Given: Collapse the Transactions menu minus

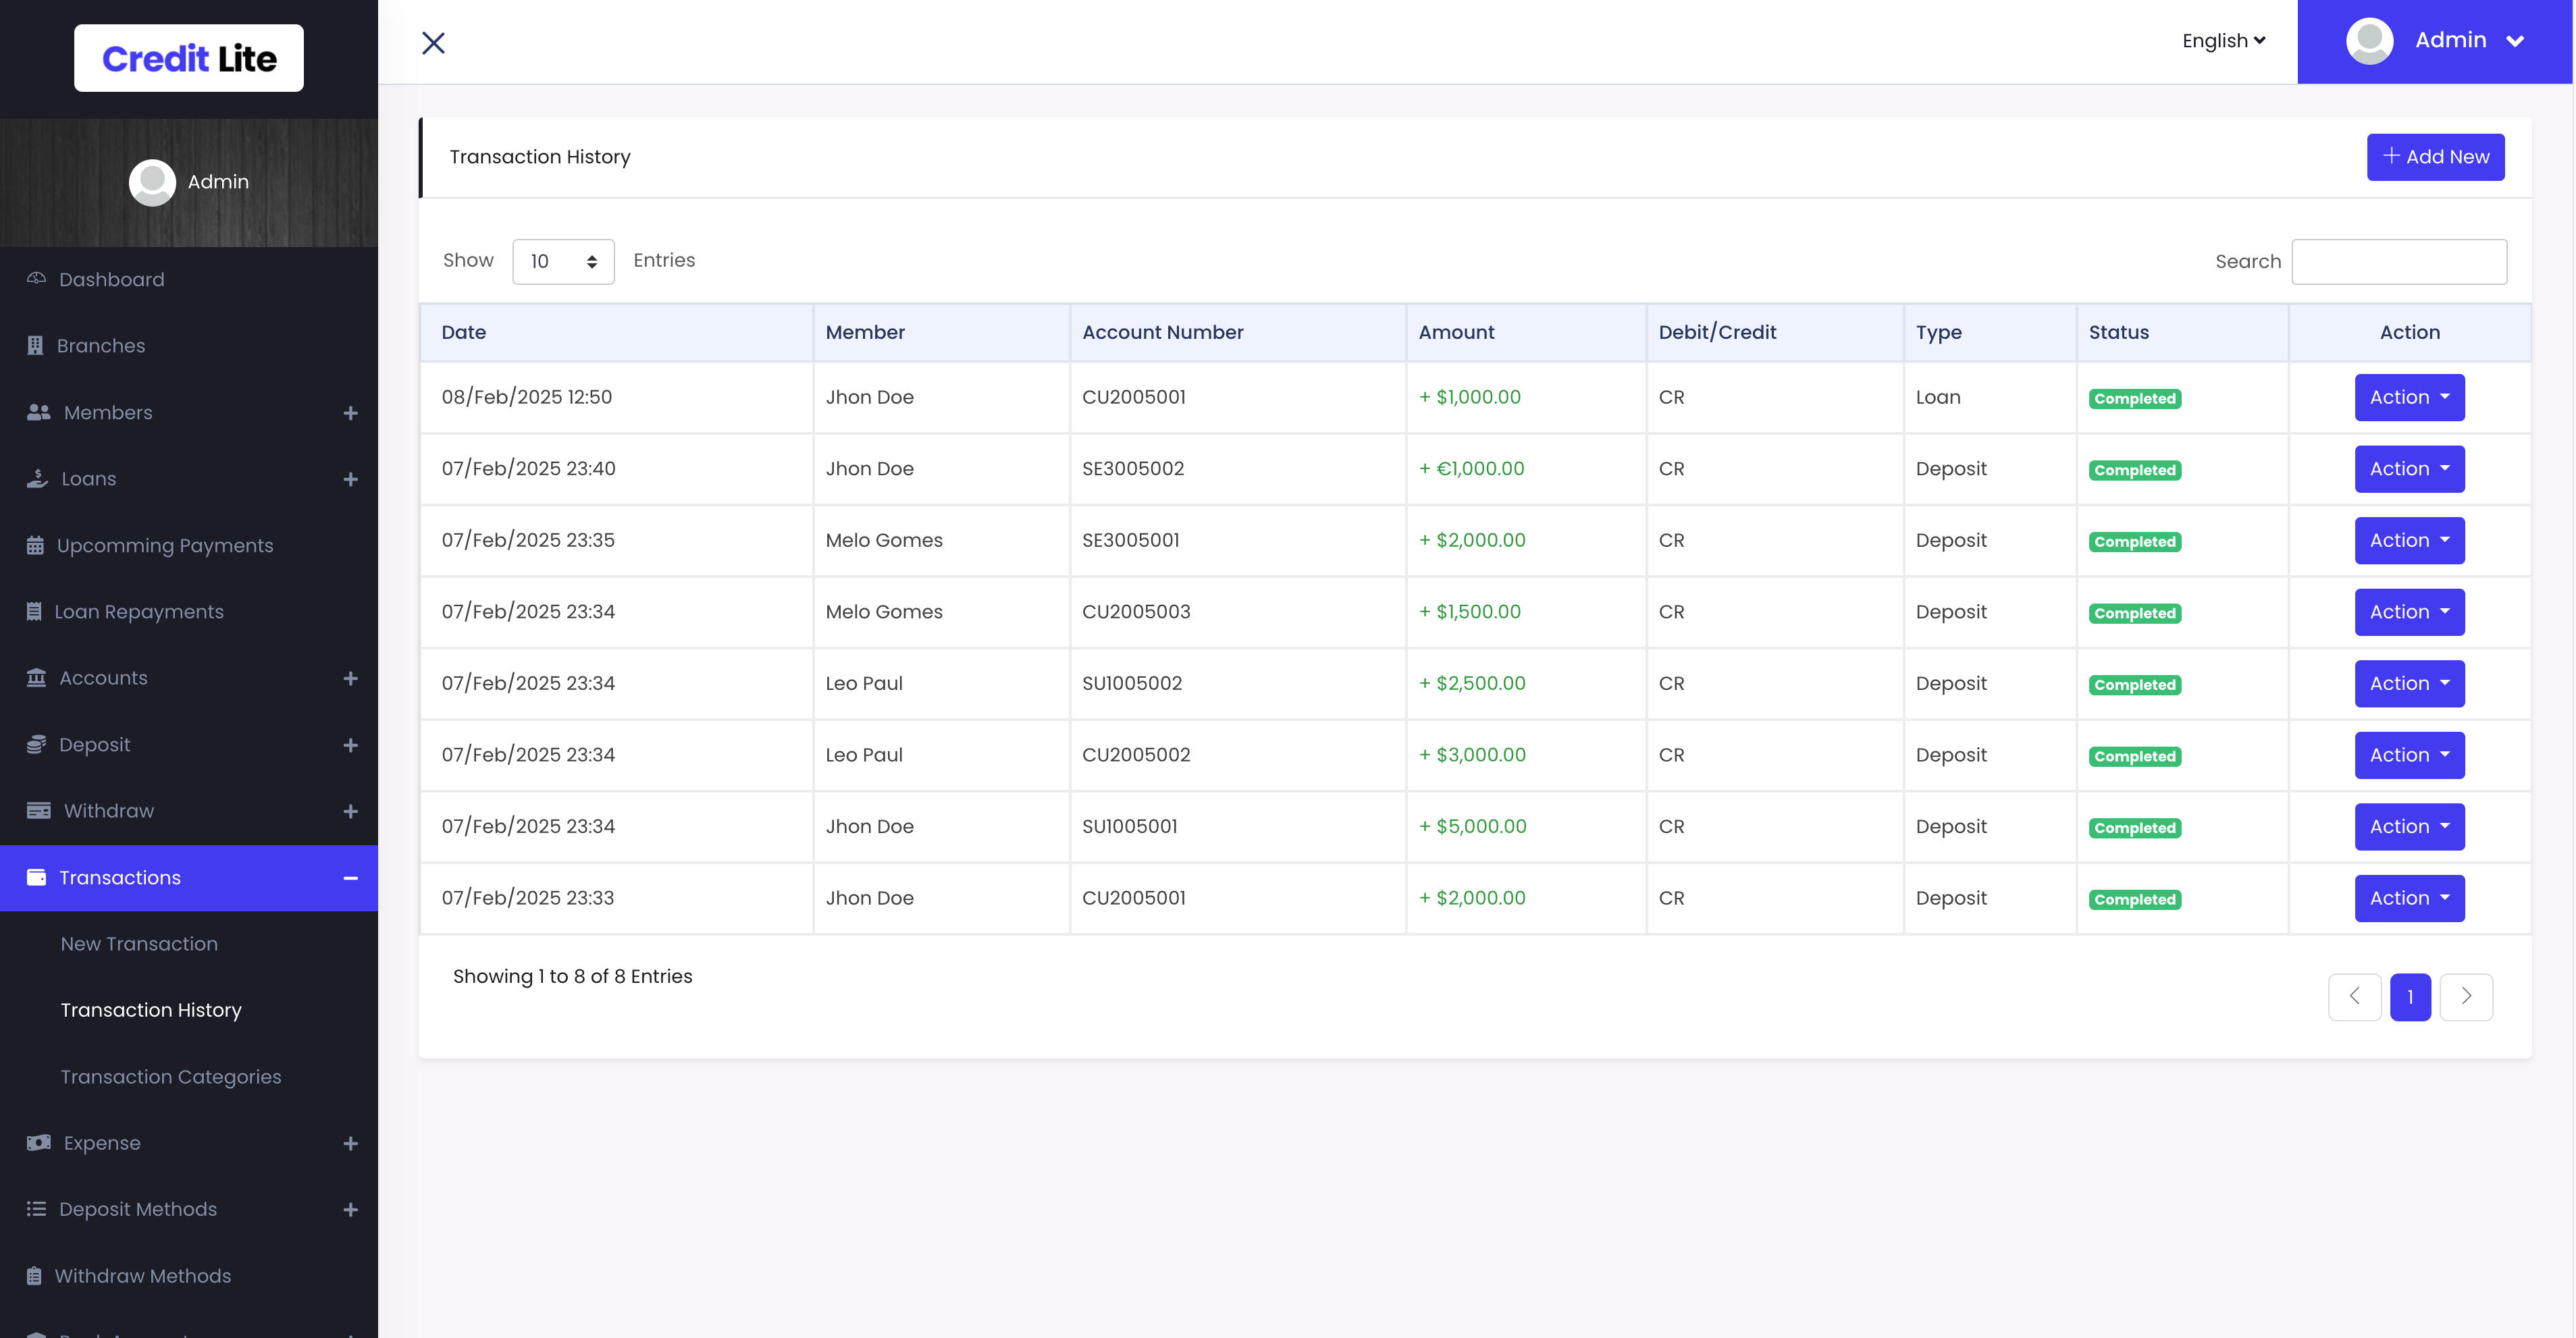Looking at the screenshot, I should point(350,877).
